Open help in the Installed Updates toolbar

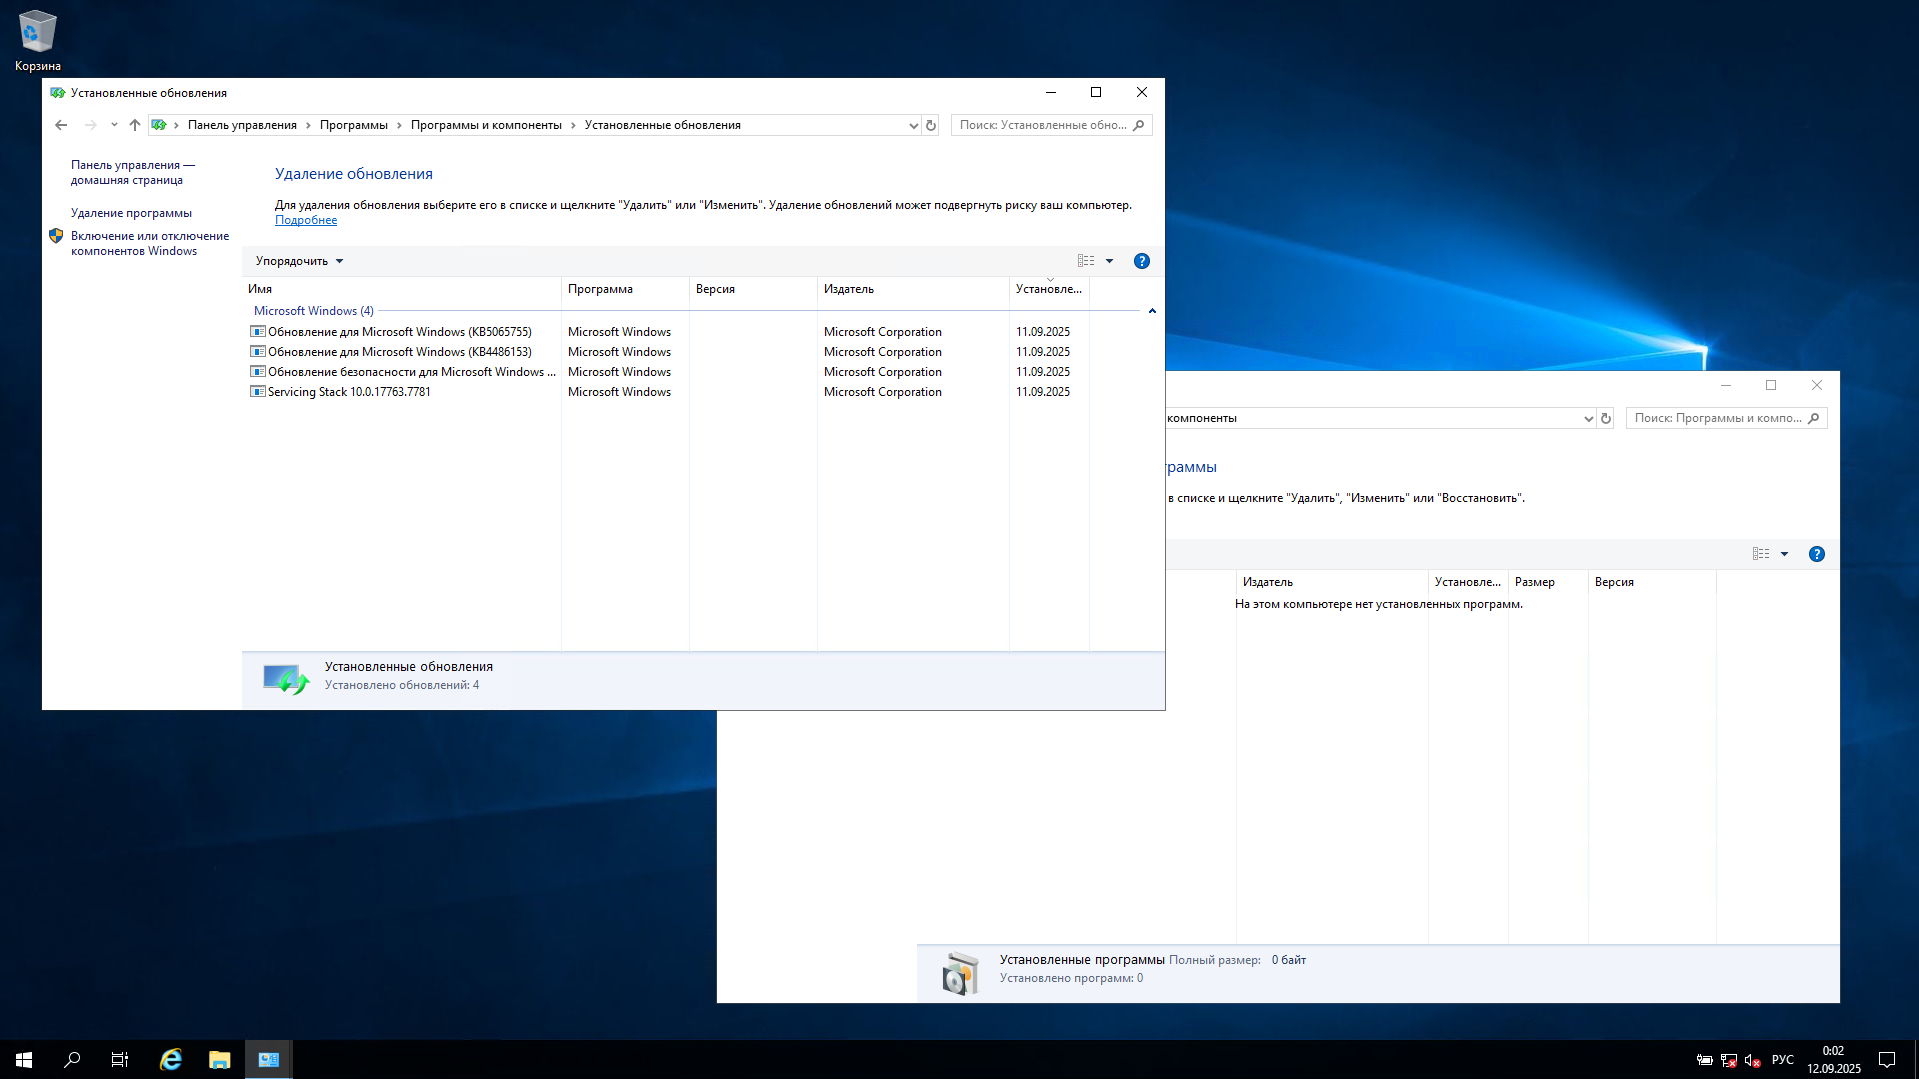click(1142, 261)
